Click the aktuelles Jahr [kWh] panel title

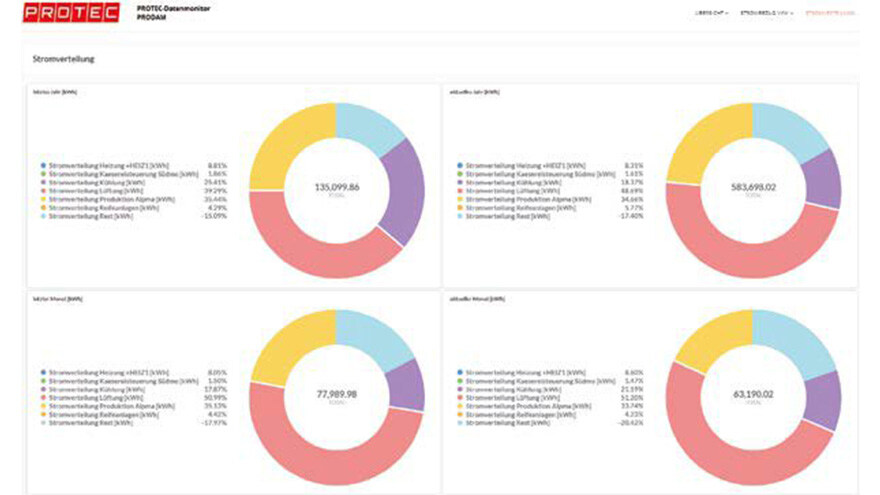(474, 91)
